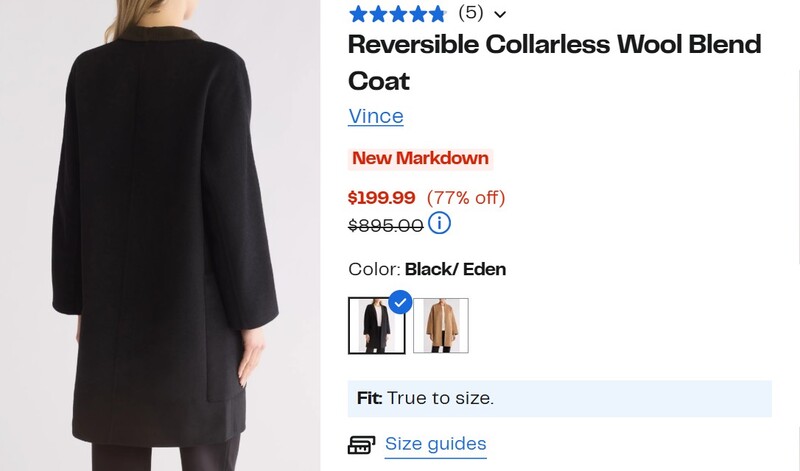Screen dimensions: 800x471
Task: Click the blue checkmark on selected swatch
Action: click(400, 302)
